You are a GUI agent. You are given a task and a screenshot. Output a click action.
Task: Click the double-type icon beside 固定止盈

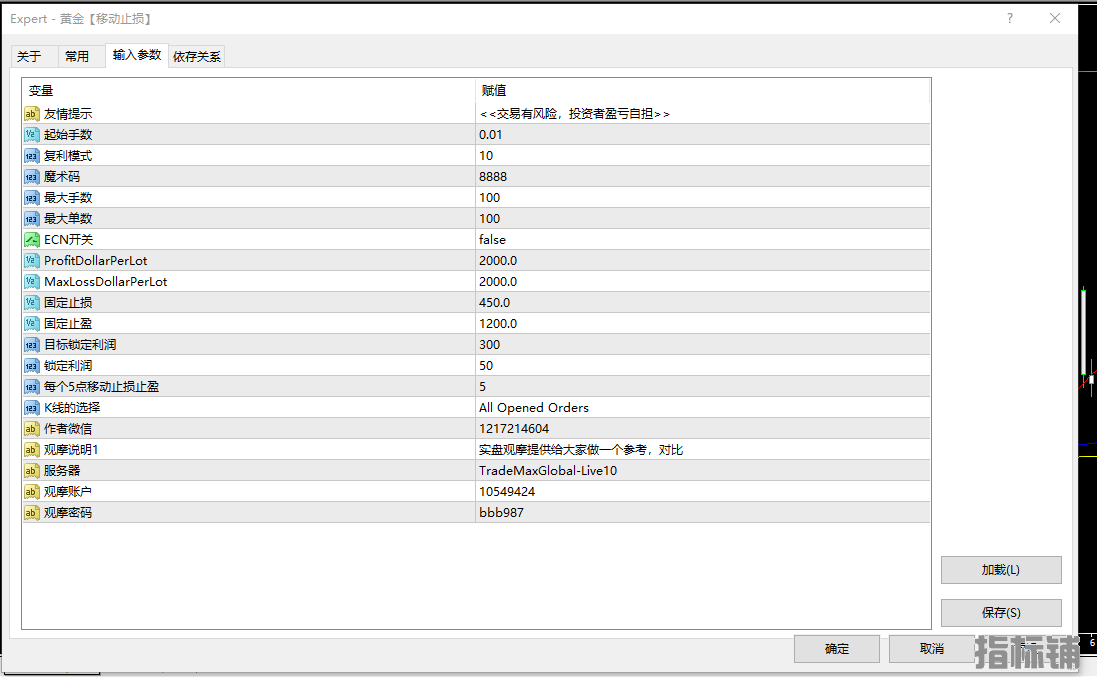pos(31,323)
